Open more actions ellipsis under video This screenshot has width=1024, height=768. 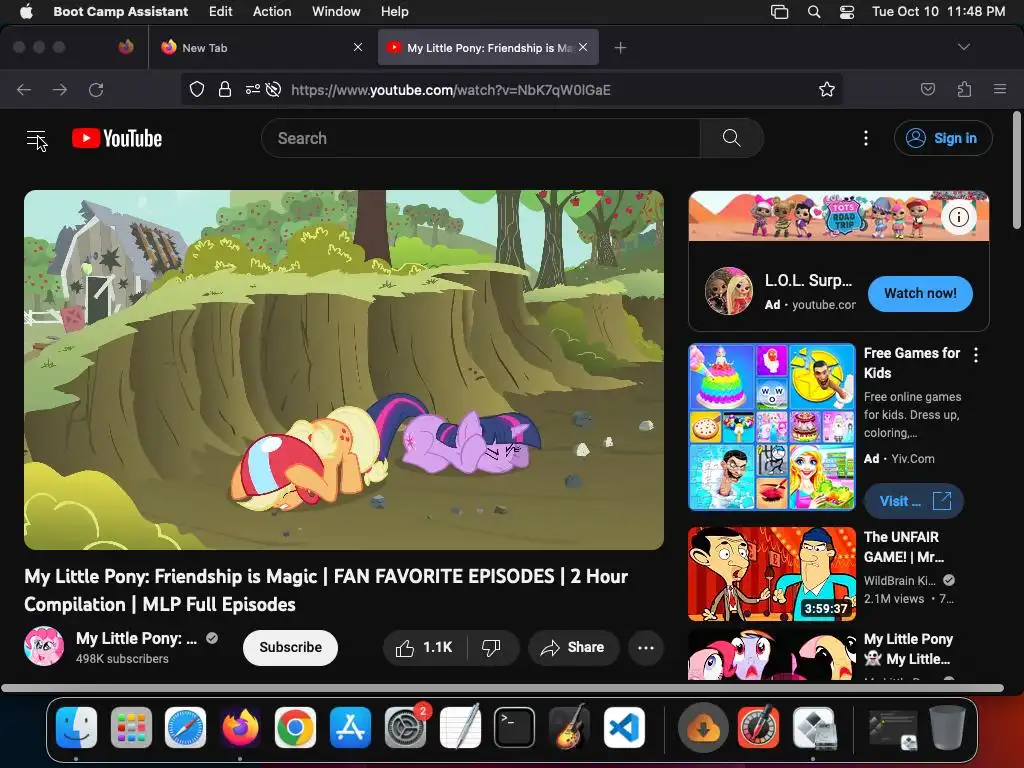pos(645,647)
